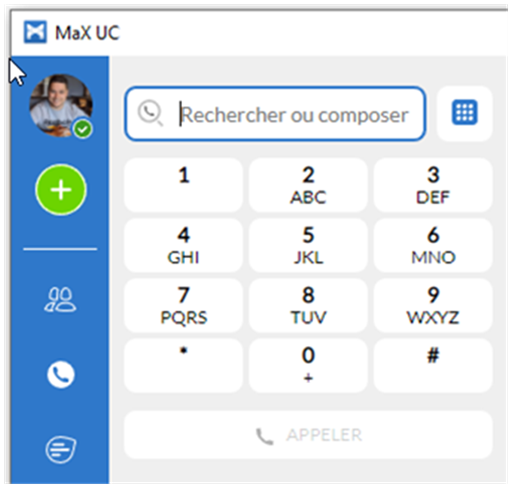The image size is (512, 488).
Task: Click the search clock magnifier icon
Action: (x=150, y=113)
